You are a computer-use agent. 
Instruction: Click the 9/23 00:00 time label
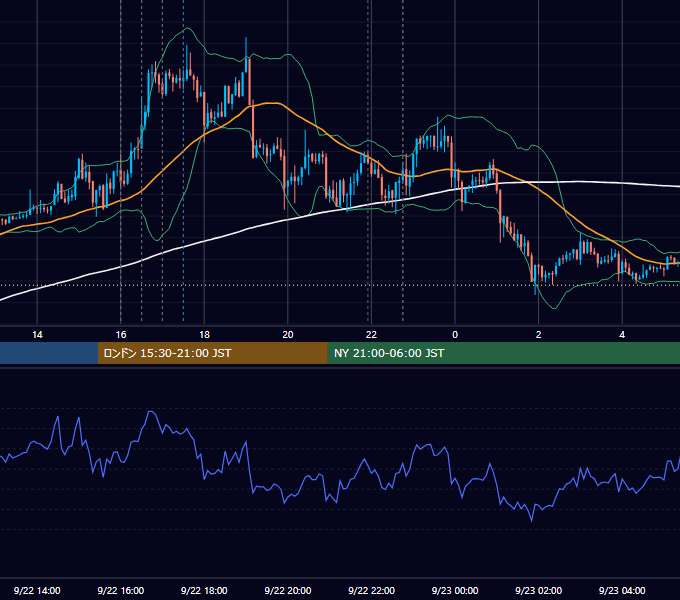(x=455, y=590)
